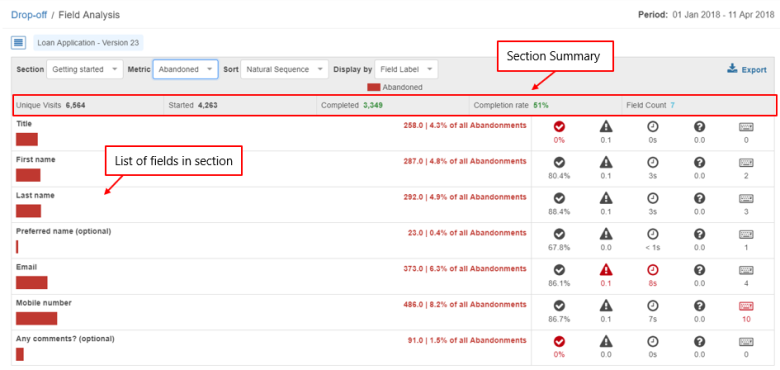Image resolution: width=780 pixels, height=370 pixels.
Task: Click the red abandonment bar for Email
Action: [x=31, y=282]
